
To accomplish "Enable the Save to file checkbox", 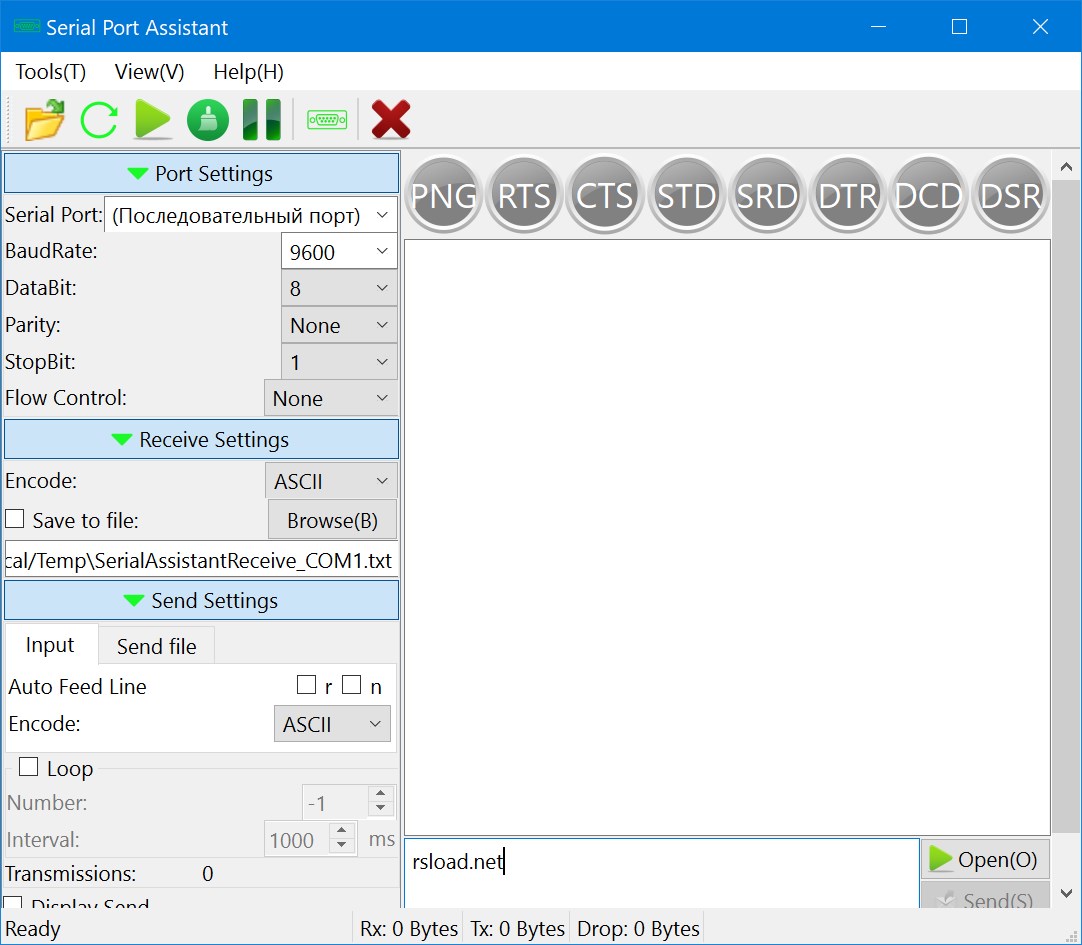I will click(x=15, y=520).
